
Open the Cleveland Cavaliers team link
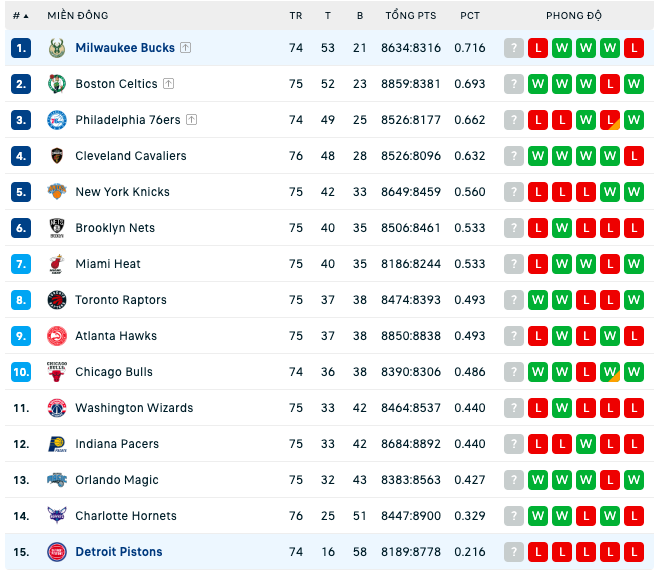[131, 156]
